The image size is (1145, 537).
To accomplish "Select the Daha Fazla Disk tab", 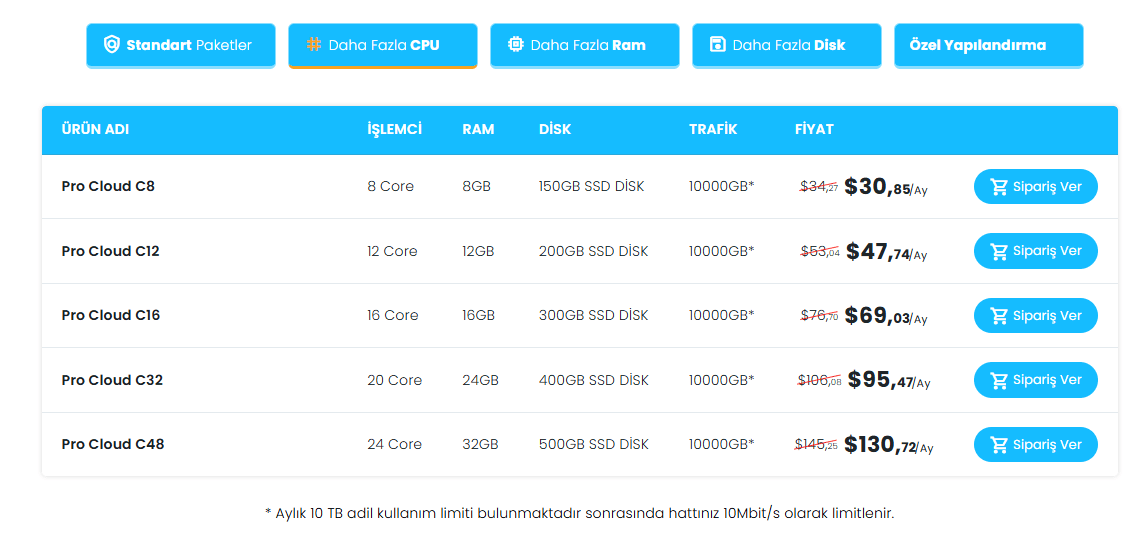I will point(787,45).
